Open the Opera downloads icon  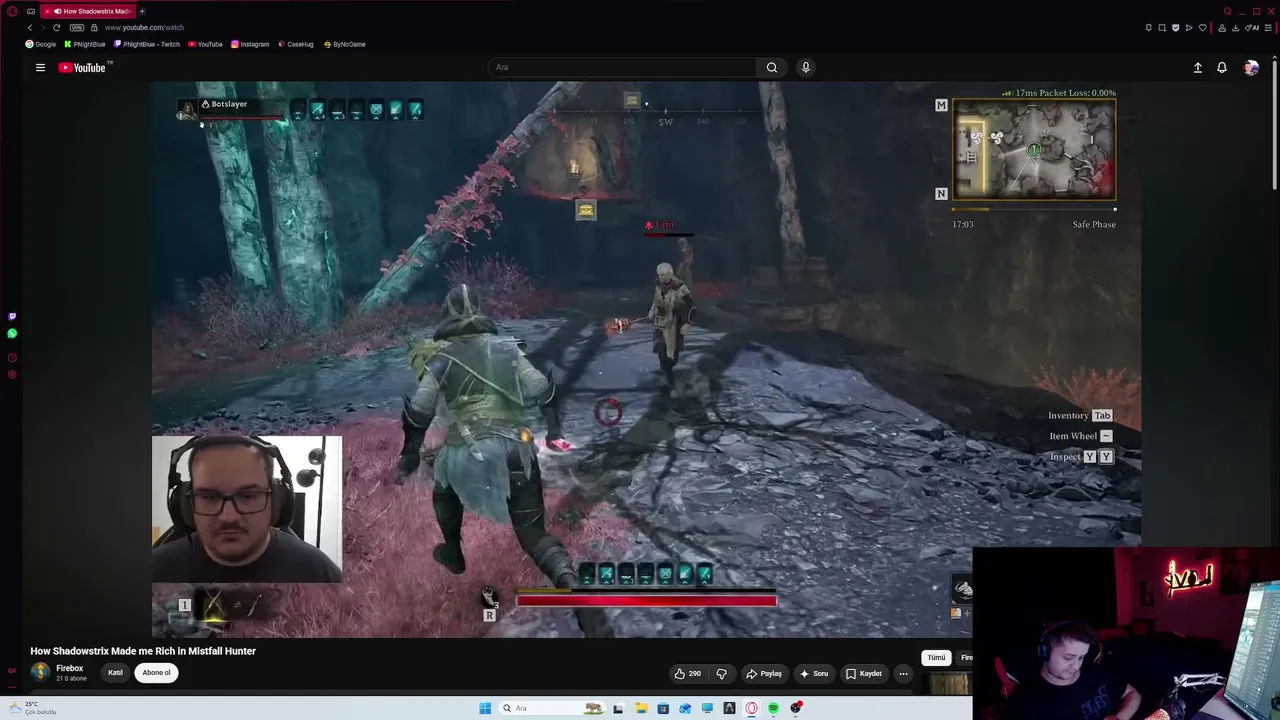[x=1236, y=28]
